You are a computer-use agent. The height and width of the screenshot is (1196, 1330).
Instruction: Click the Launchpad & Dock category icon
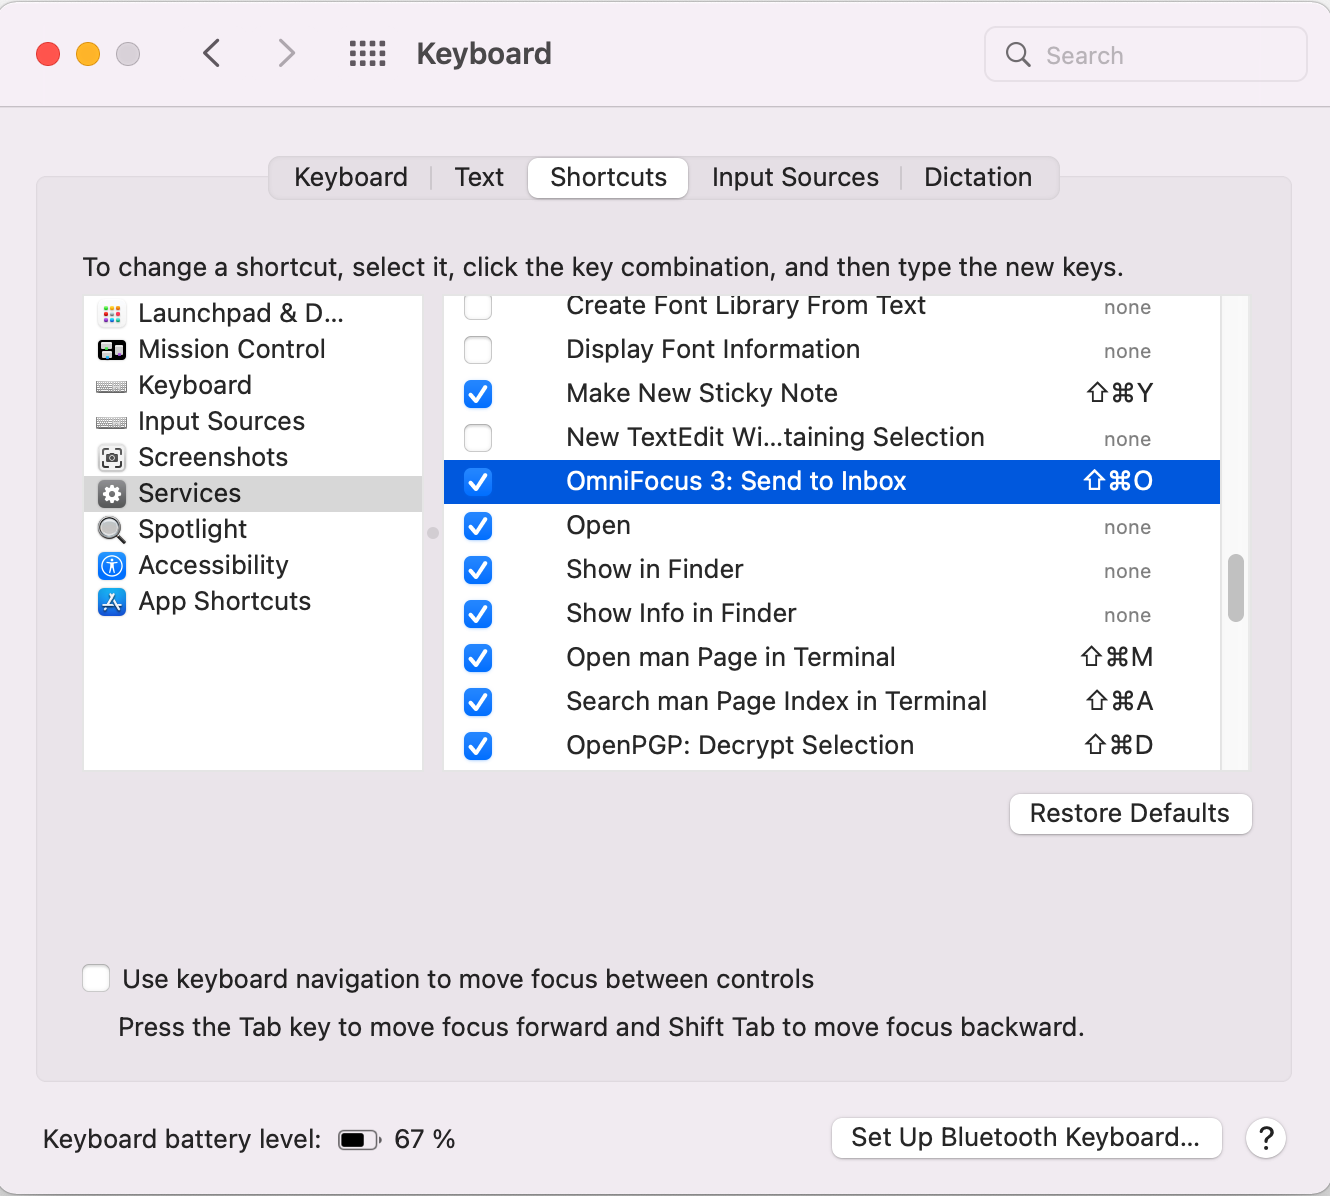(112, 314)
